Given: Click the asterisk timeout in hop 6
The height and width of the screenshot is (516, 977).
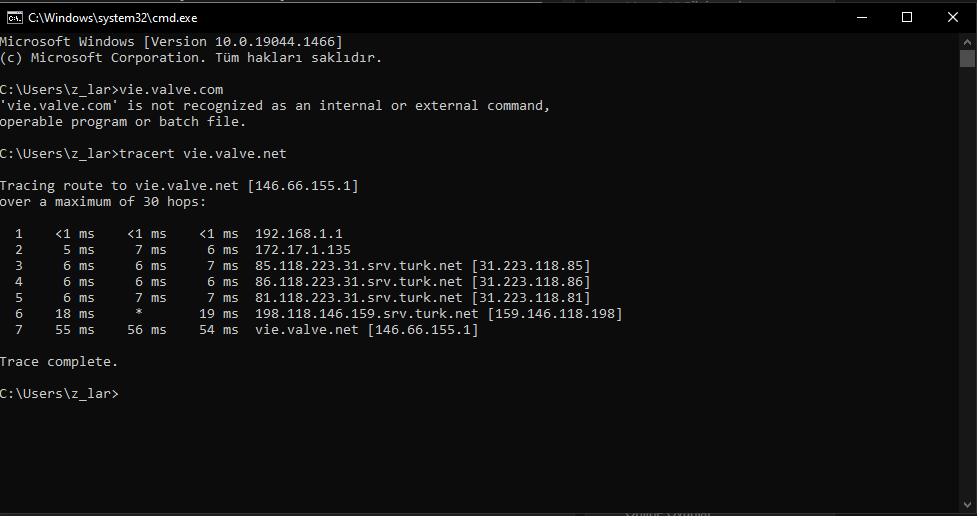Looking at the screenshot, I should pyautogui.click(x=139, y=313).
